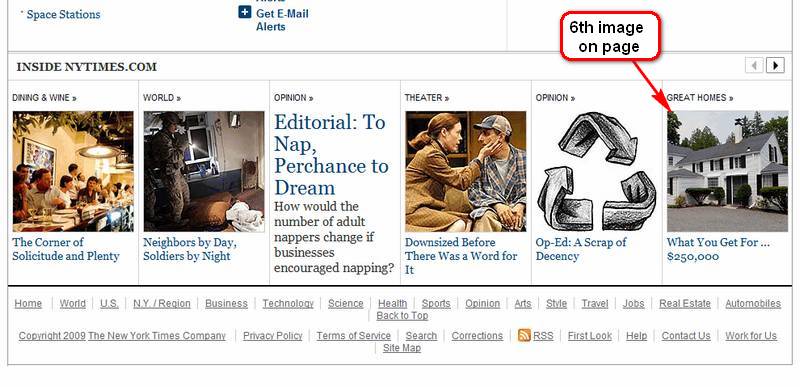
Task: Open the Work for Us link
Action: [x=751, y=336]
